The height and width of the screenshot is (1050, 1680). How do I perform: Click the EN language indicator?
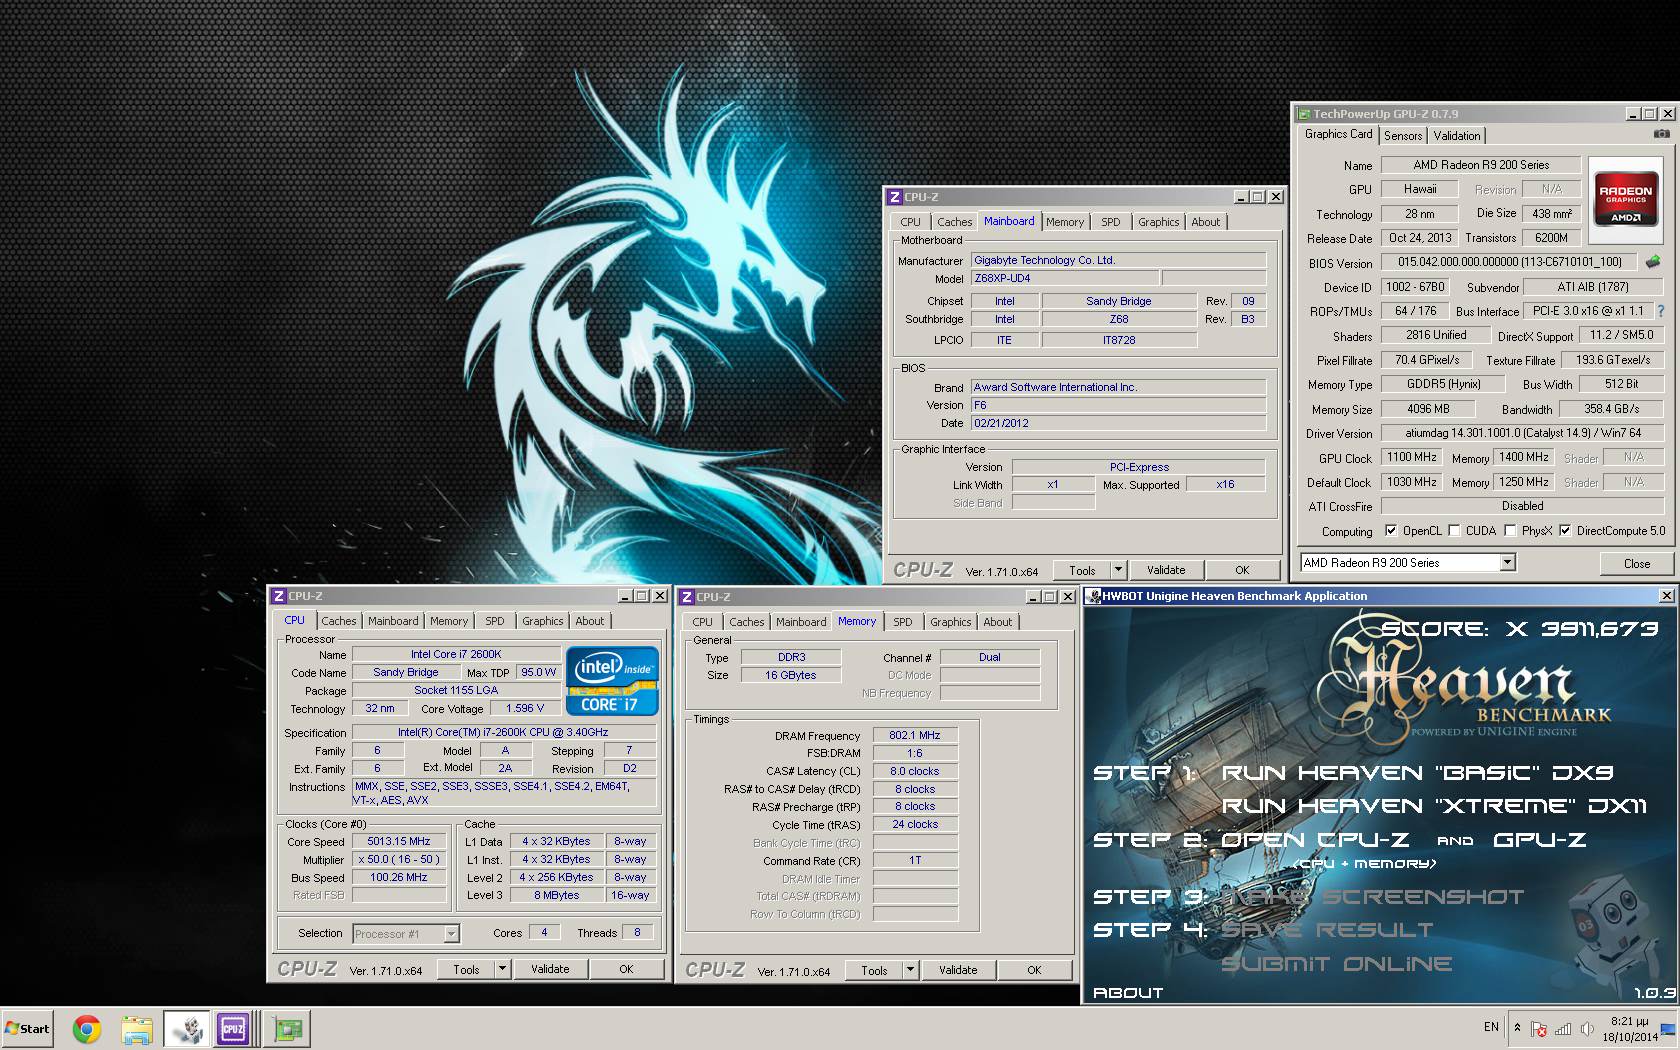click(1491, 1027)
